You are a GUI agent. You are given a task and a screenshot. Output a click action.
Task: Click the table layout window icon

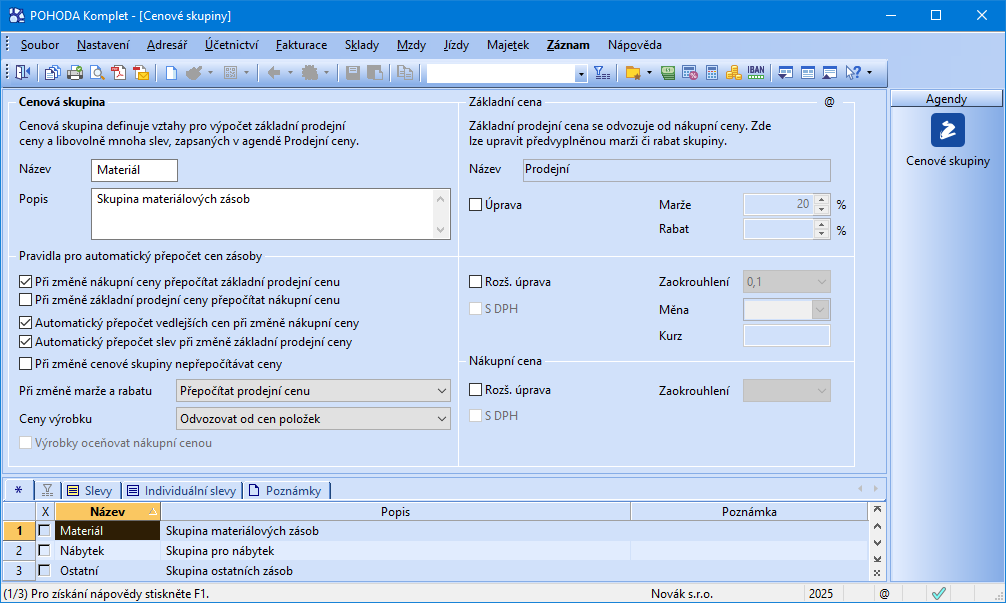[x=808, y=72]
